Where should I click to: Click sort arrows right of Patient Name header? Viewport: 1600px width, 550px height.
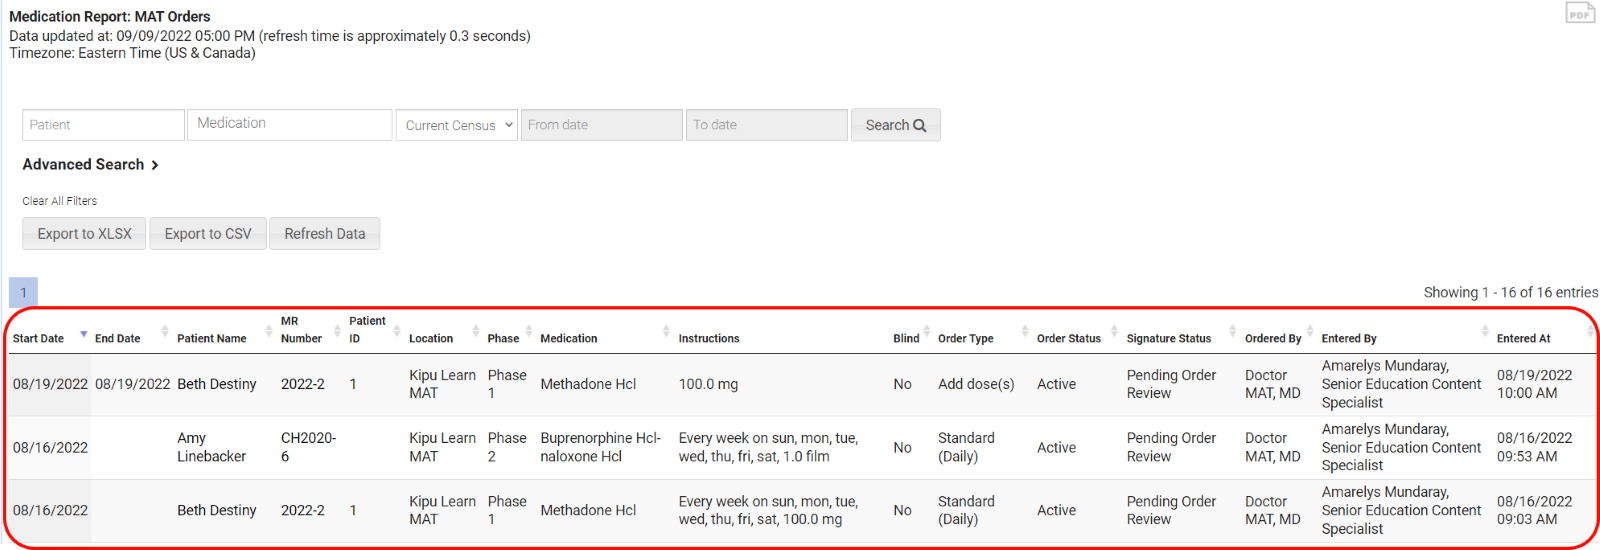pos(268,331)
